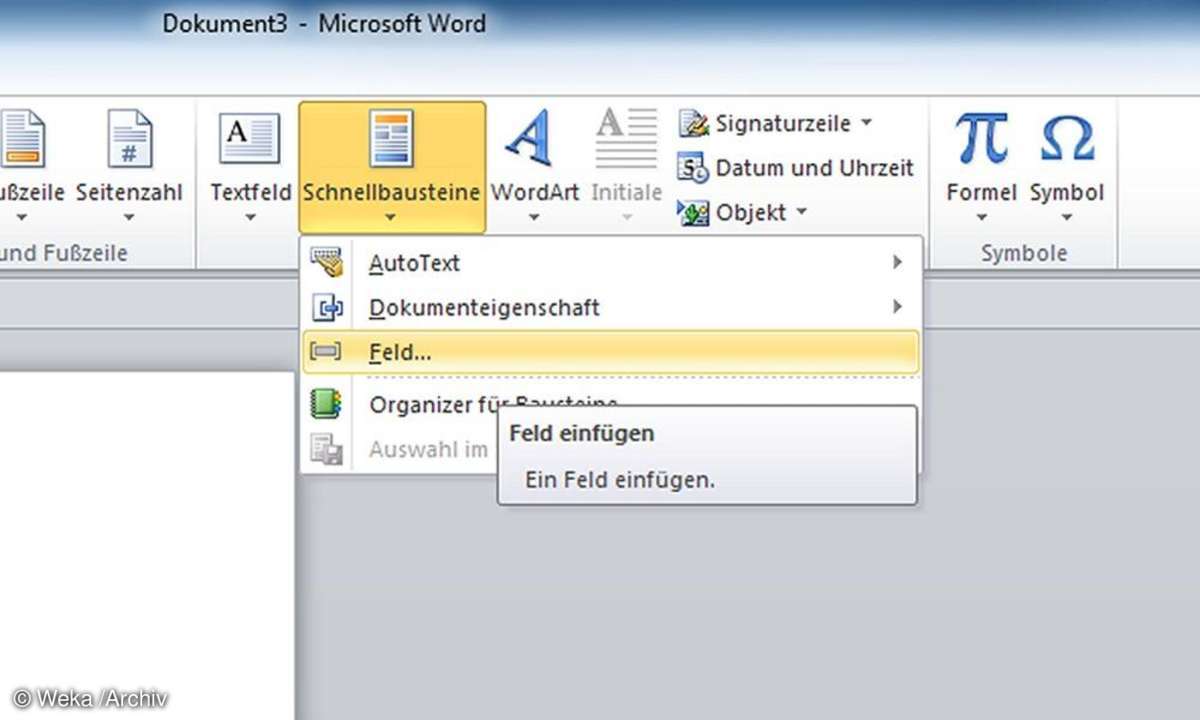Click the Objekt label text
This screenshot has width=1200, height=720.
tap(751, 212)
